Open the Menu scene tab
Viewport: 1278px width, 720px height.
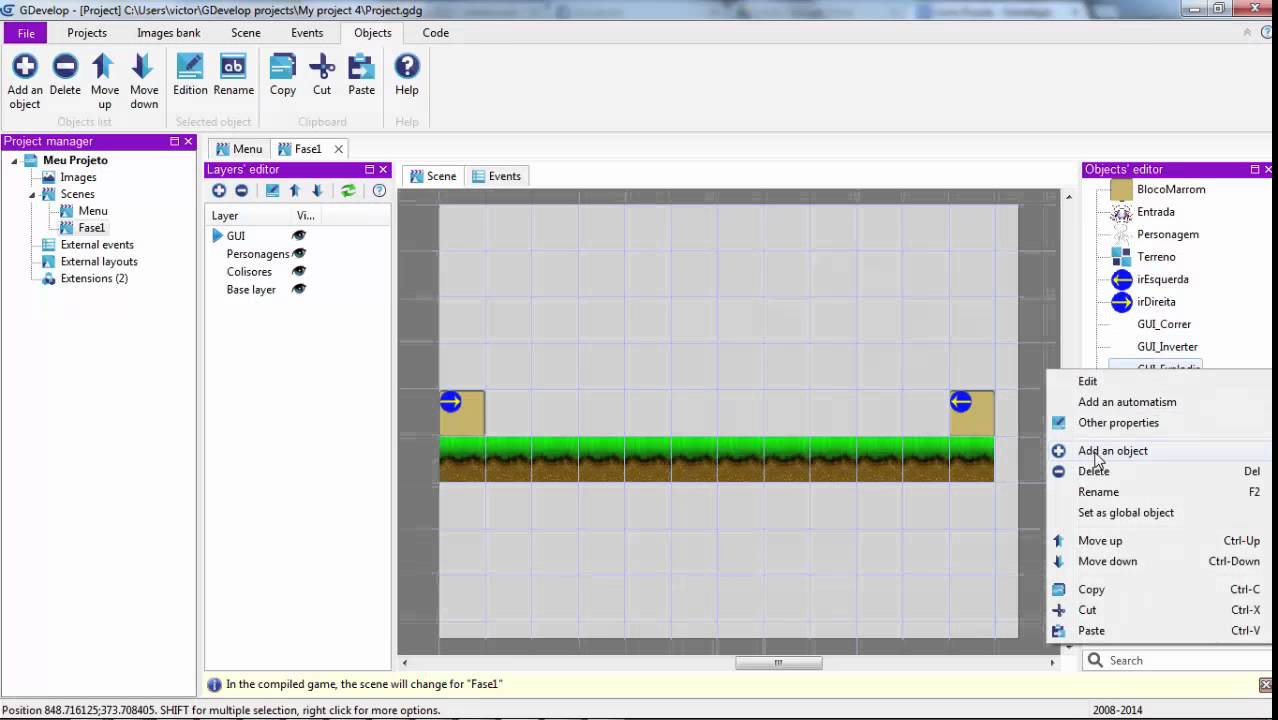click(x=238, y=149)
